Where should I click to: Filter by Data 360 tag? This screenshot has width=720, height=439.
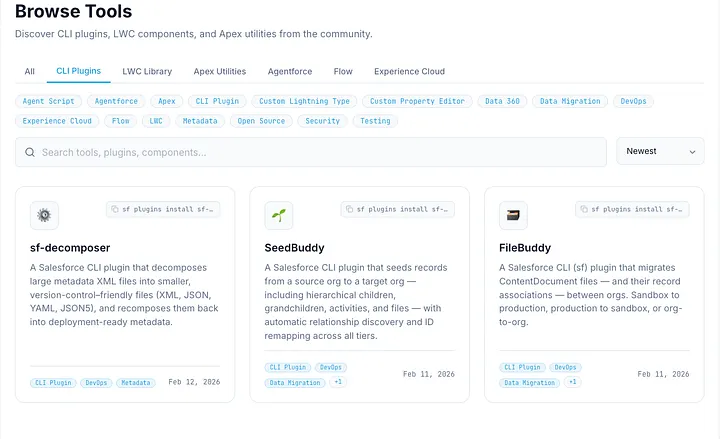(x=502, y=101)
